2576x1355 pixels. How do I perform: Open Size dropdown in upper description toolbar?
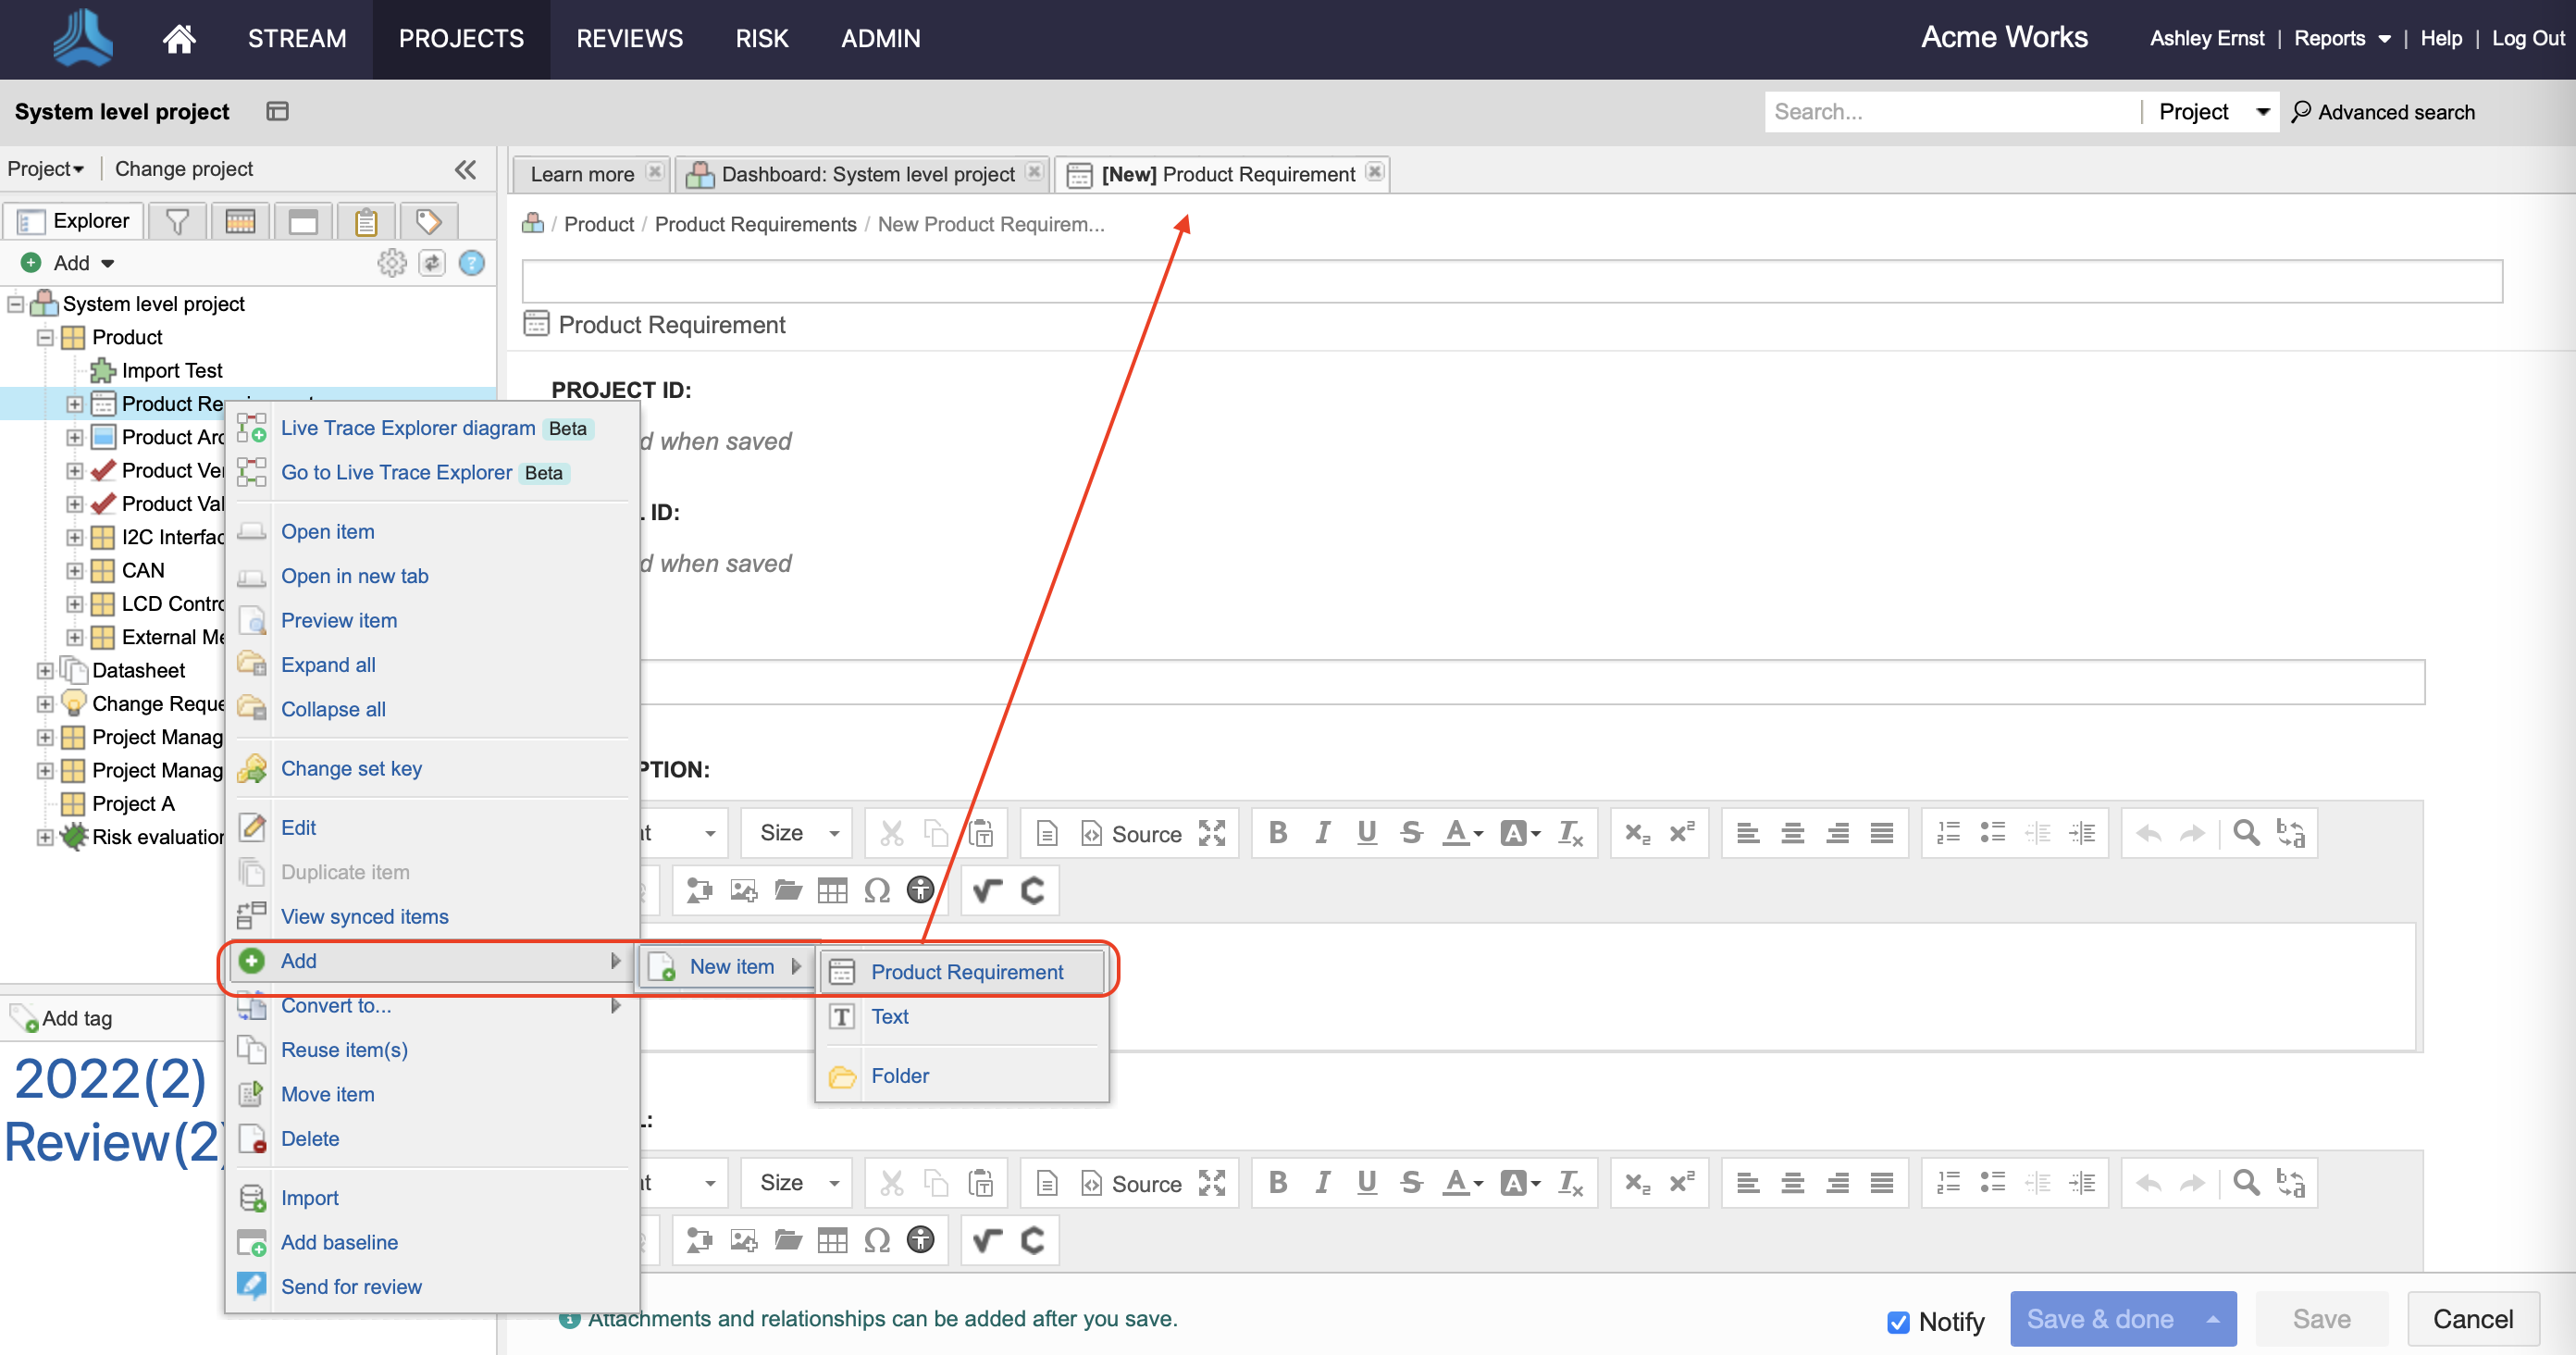[797, 833]
